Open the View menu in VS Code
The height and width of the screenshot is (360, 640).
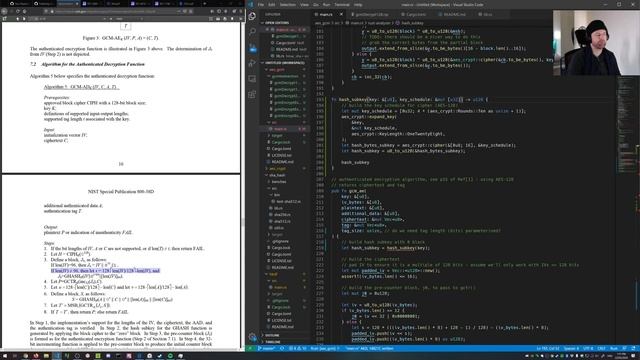[304, 4]
